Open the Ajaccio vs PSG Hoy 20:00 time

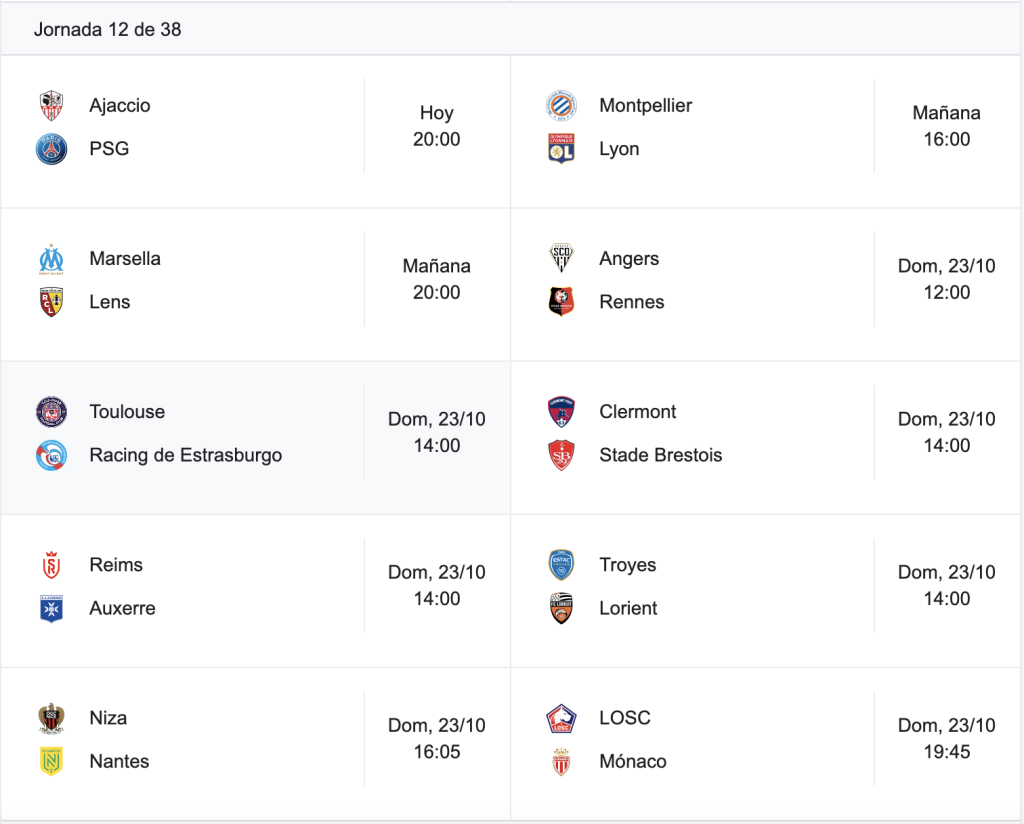pos(436,126)
